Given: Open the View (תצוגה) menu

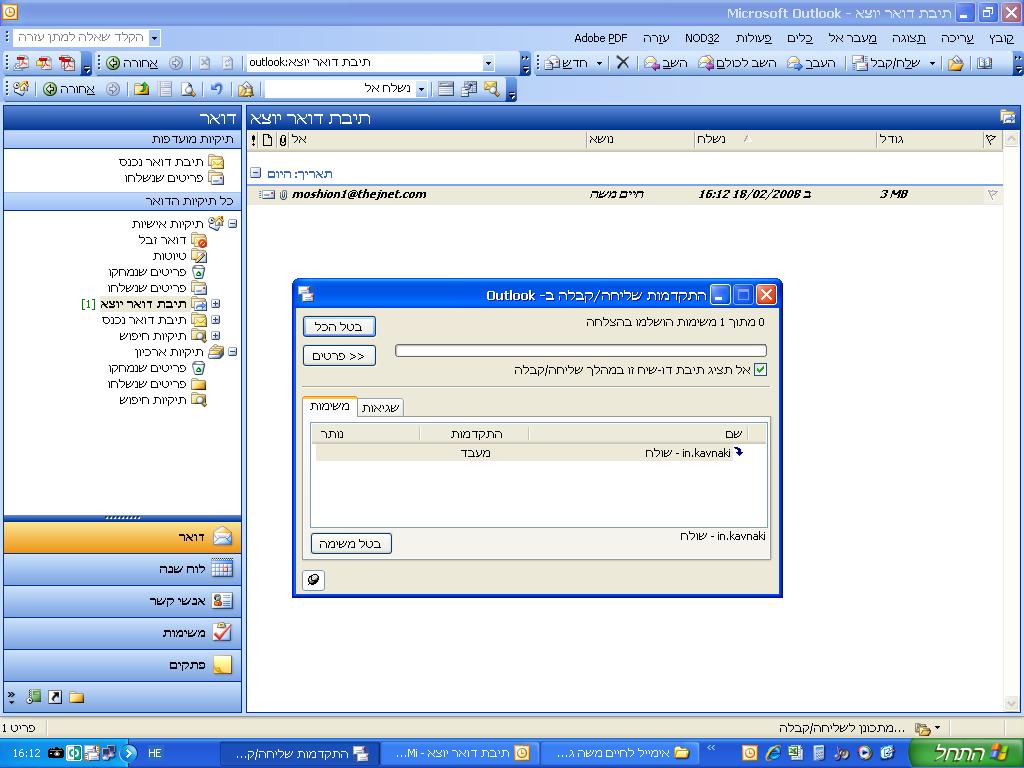Looking at the screenshot, I should [x=908, y=38].
